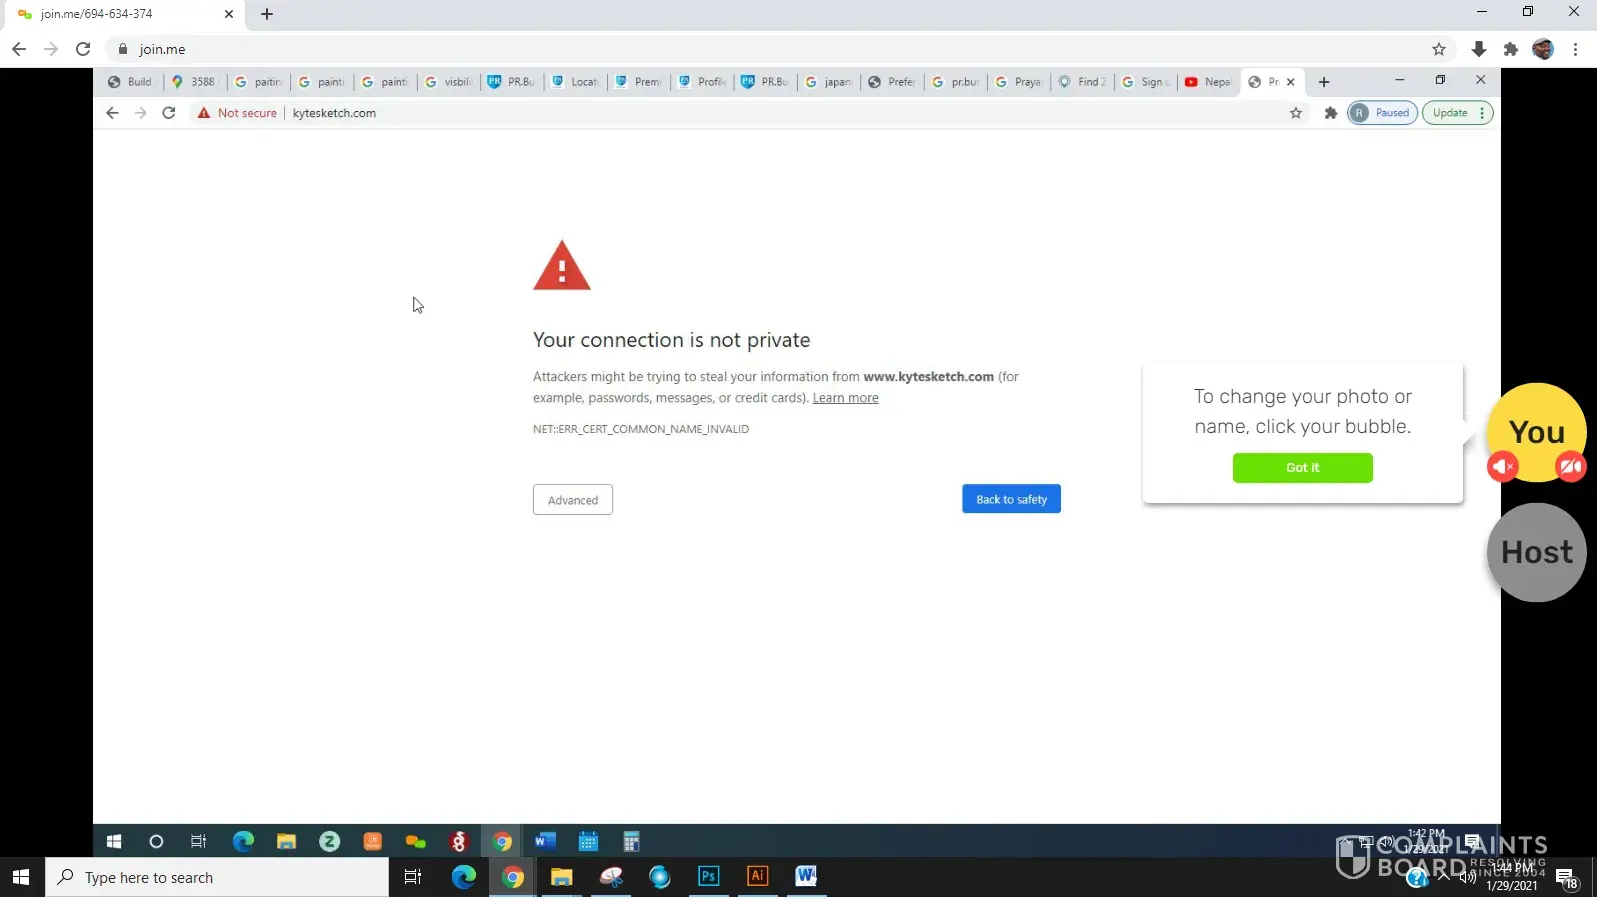Click the download arrow extension icon
The width and height of the screenshot is (1597, 899).
coord(1479,49)
